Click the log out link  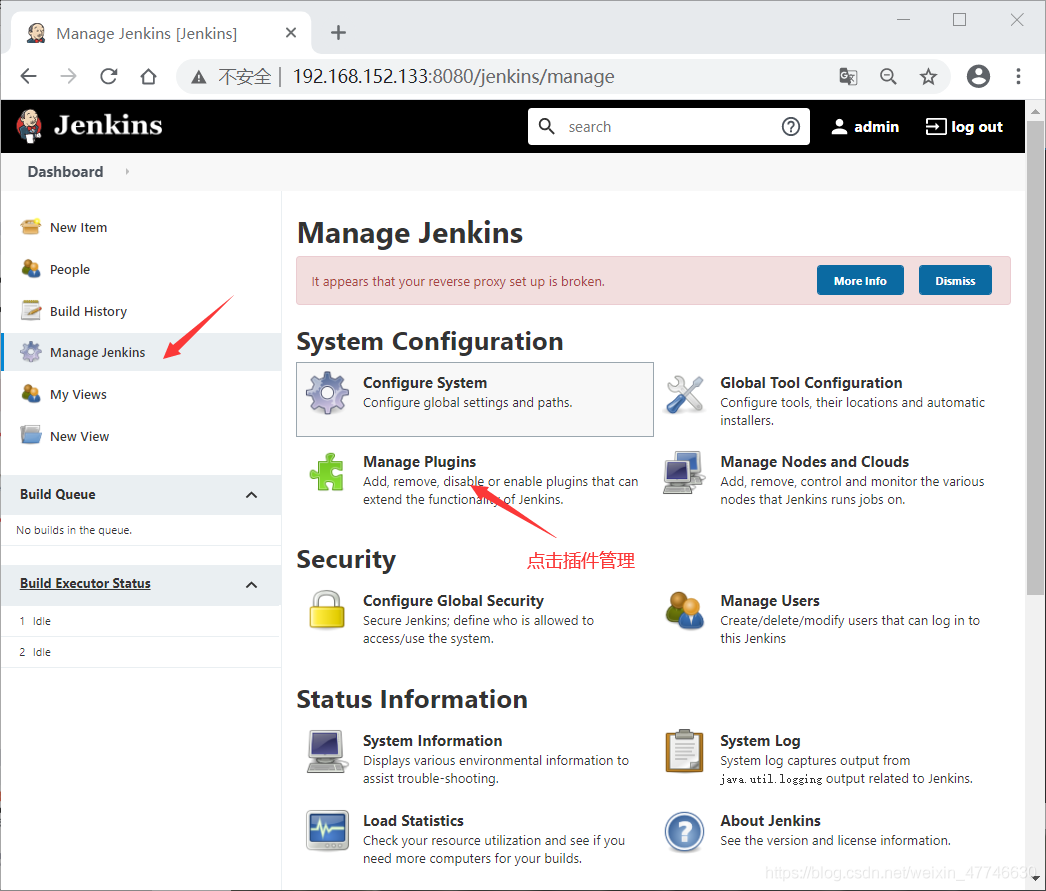pos(965,127)
